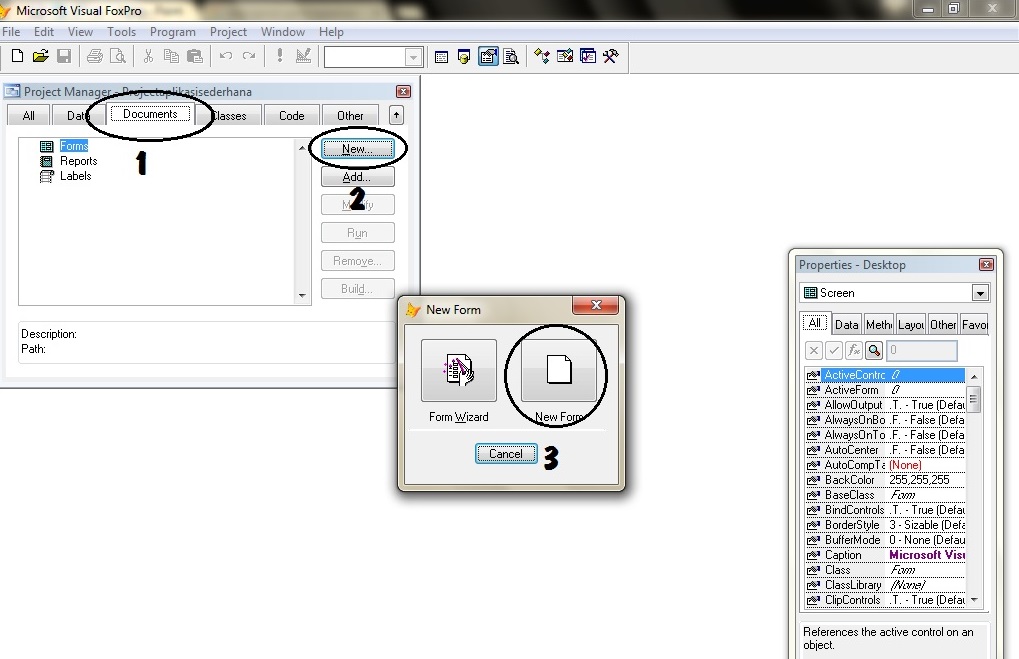Click the project list scroll down arrow

coord(302,295)
